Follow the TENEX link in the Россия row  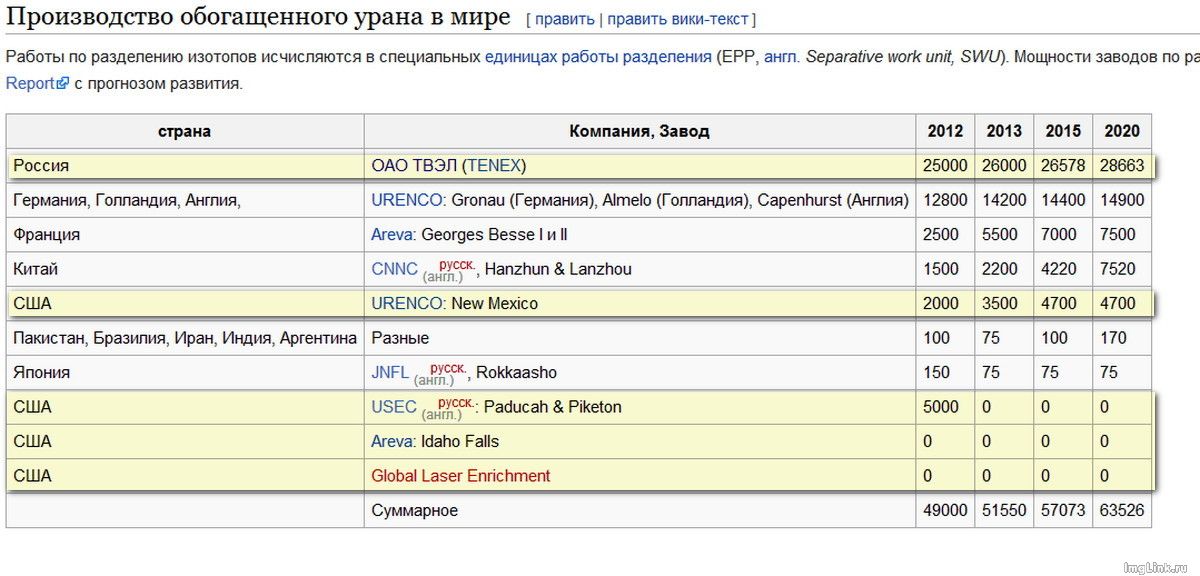(493, 166)
